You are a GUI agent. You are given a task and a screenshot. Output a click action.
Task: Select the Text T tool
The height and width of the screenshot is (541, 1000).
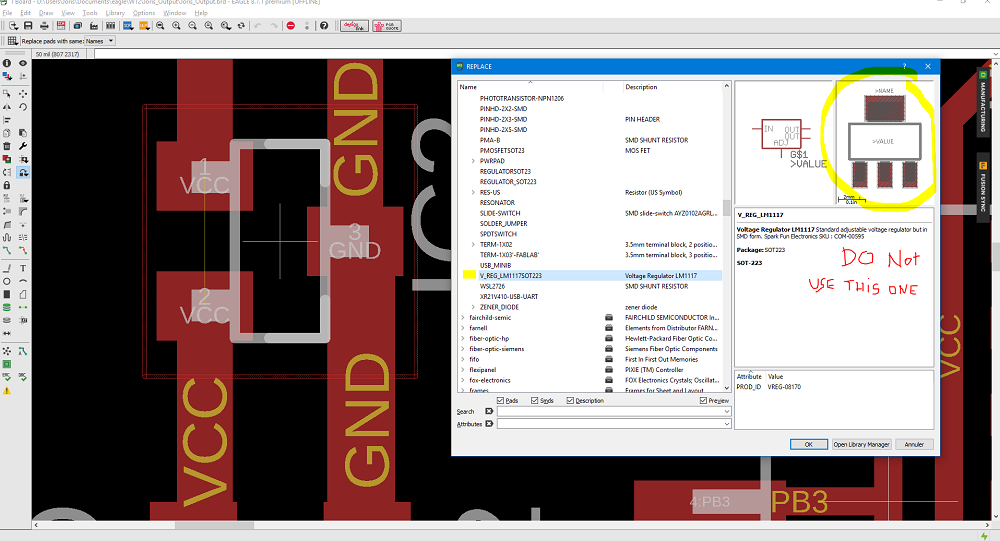coord(23,268)
